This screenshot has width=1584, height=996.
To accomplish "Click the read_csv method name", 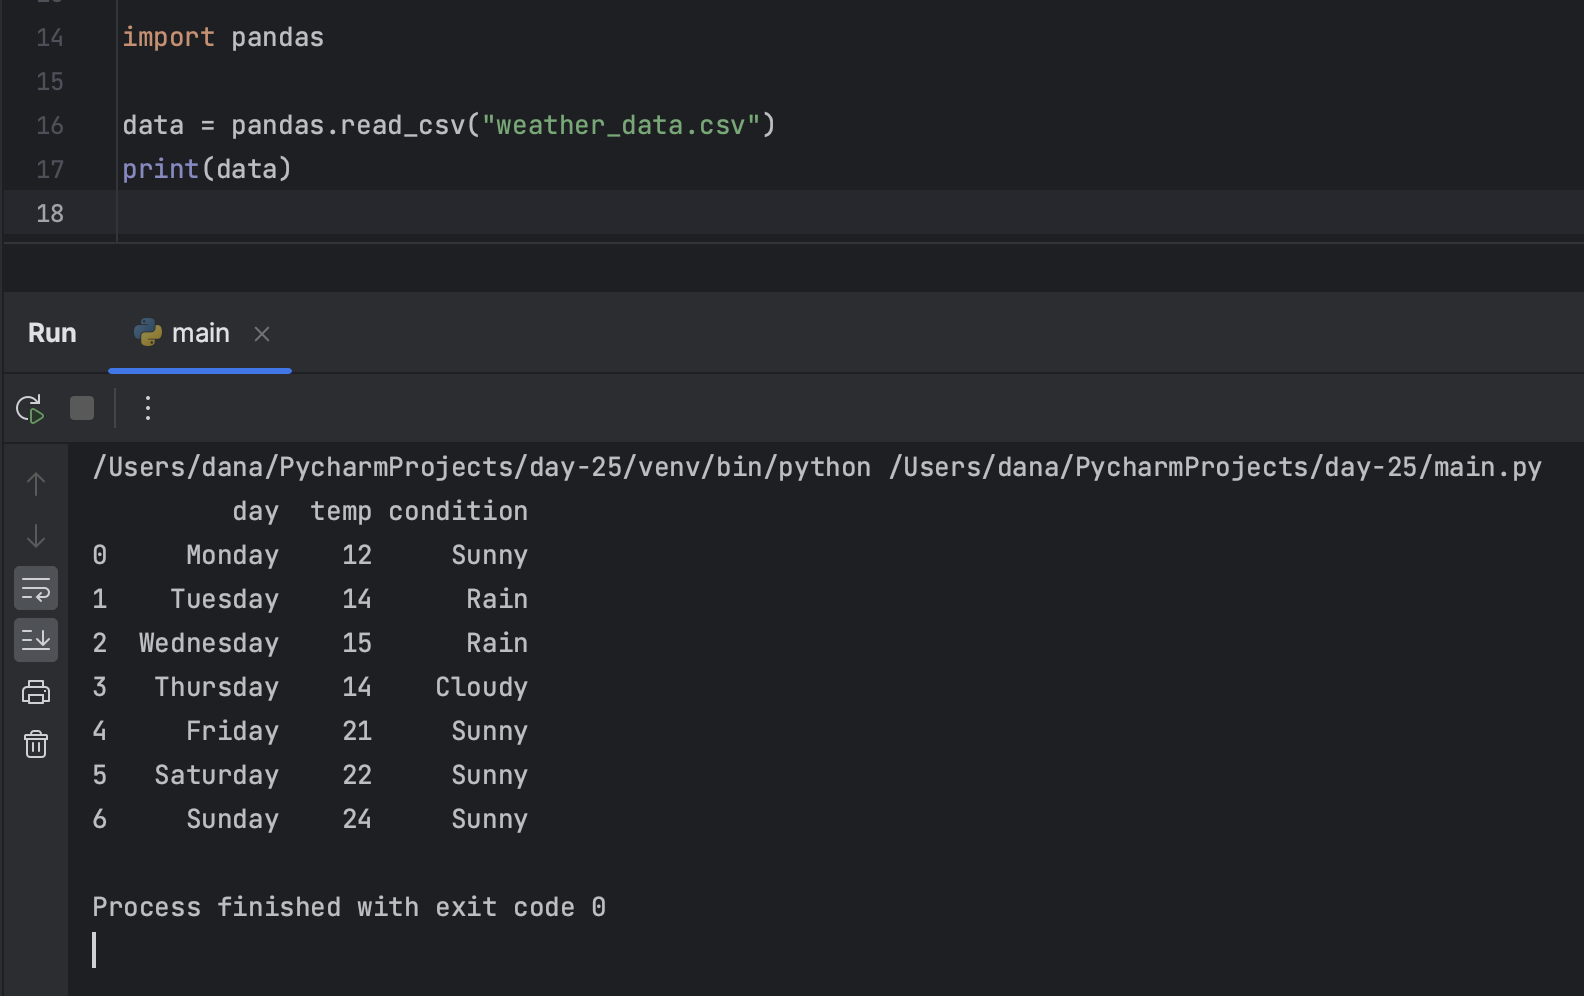I will [403, 126].
